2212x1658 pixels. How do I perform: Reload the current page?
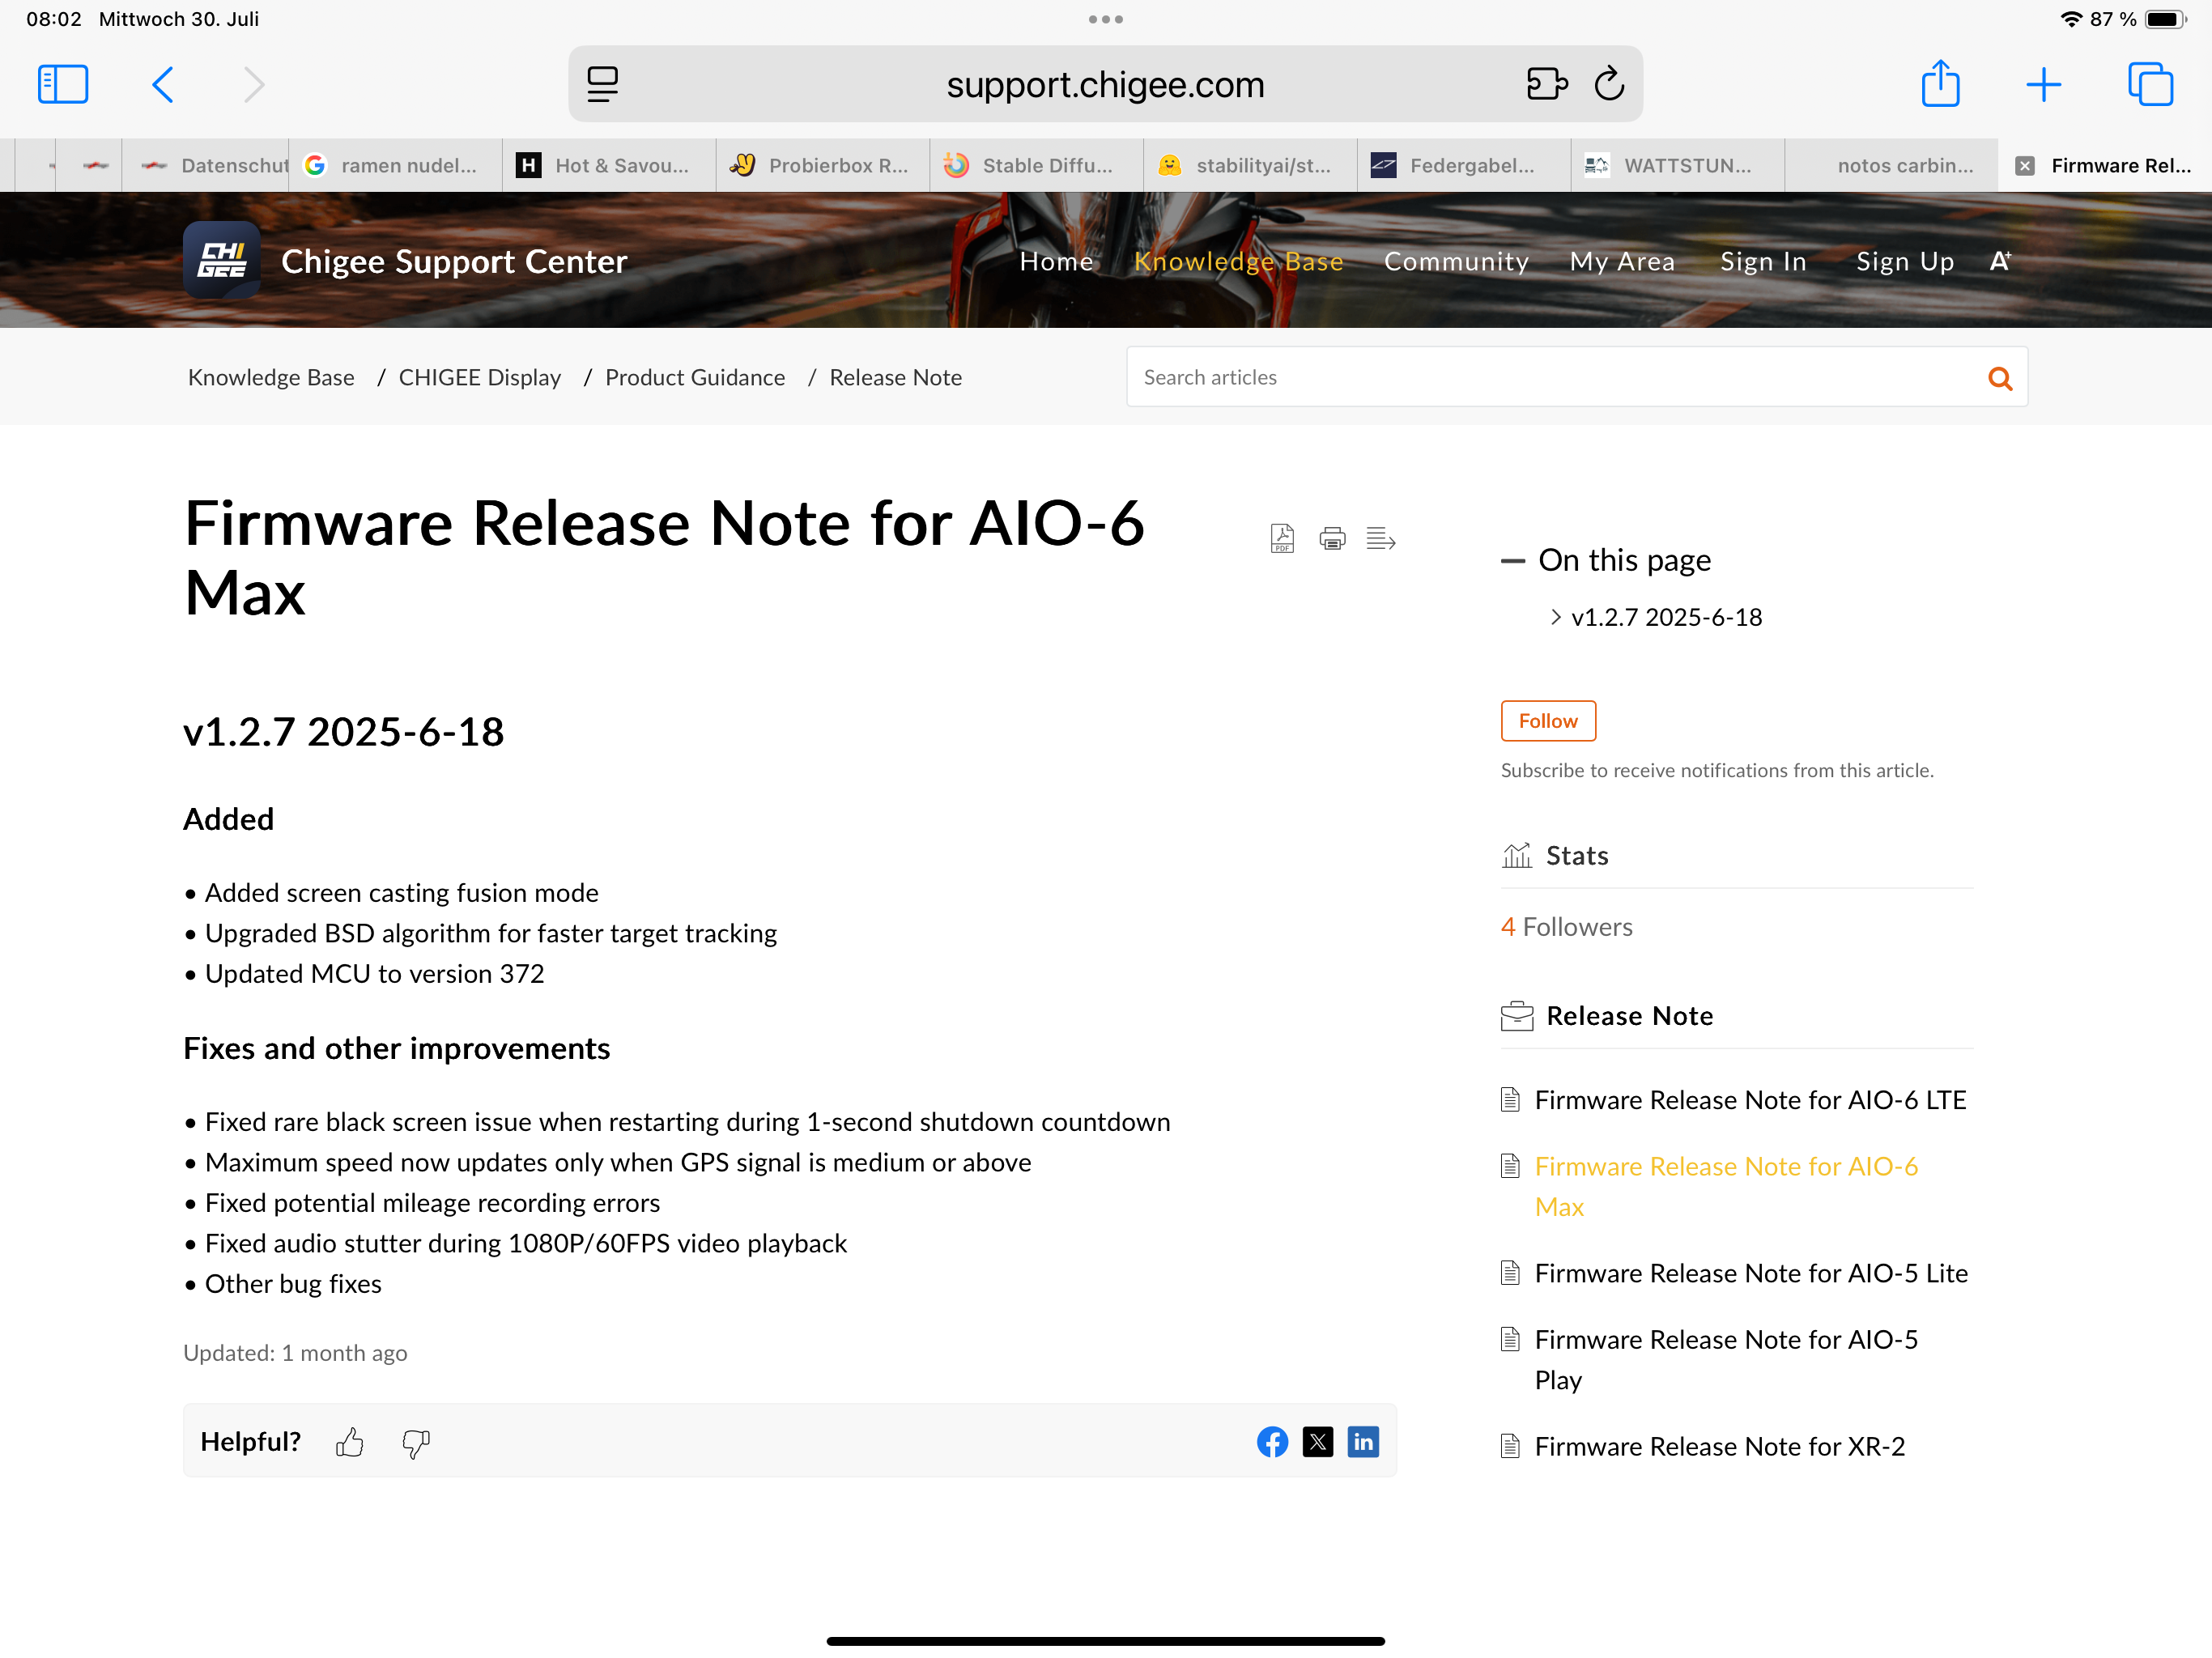coord(1609,84)
